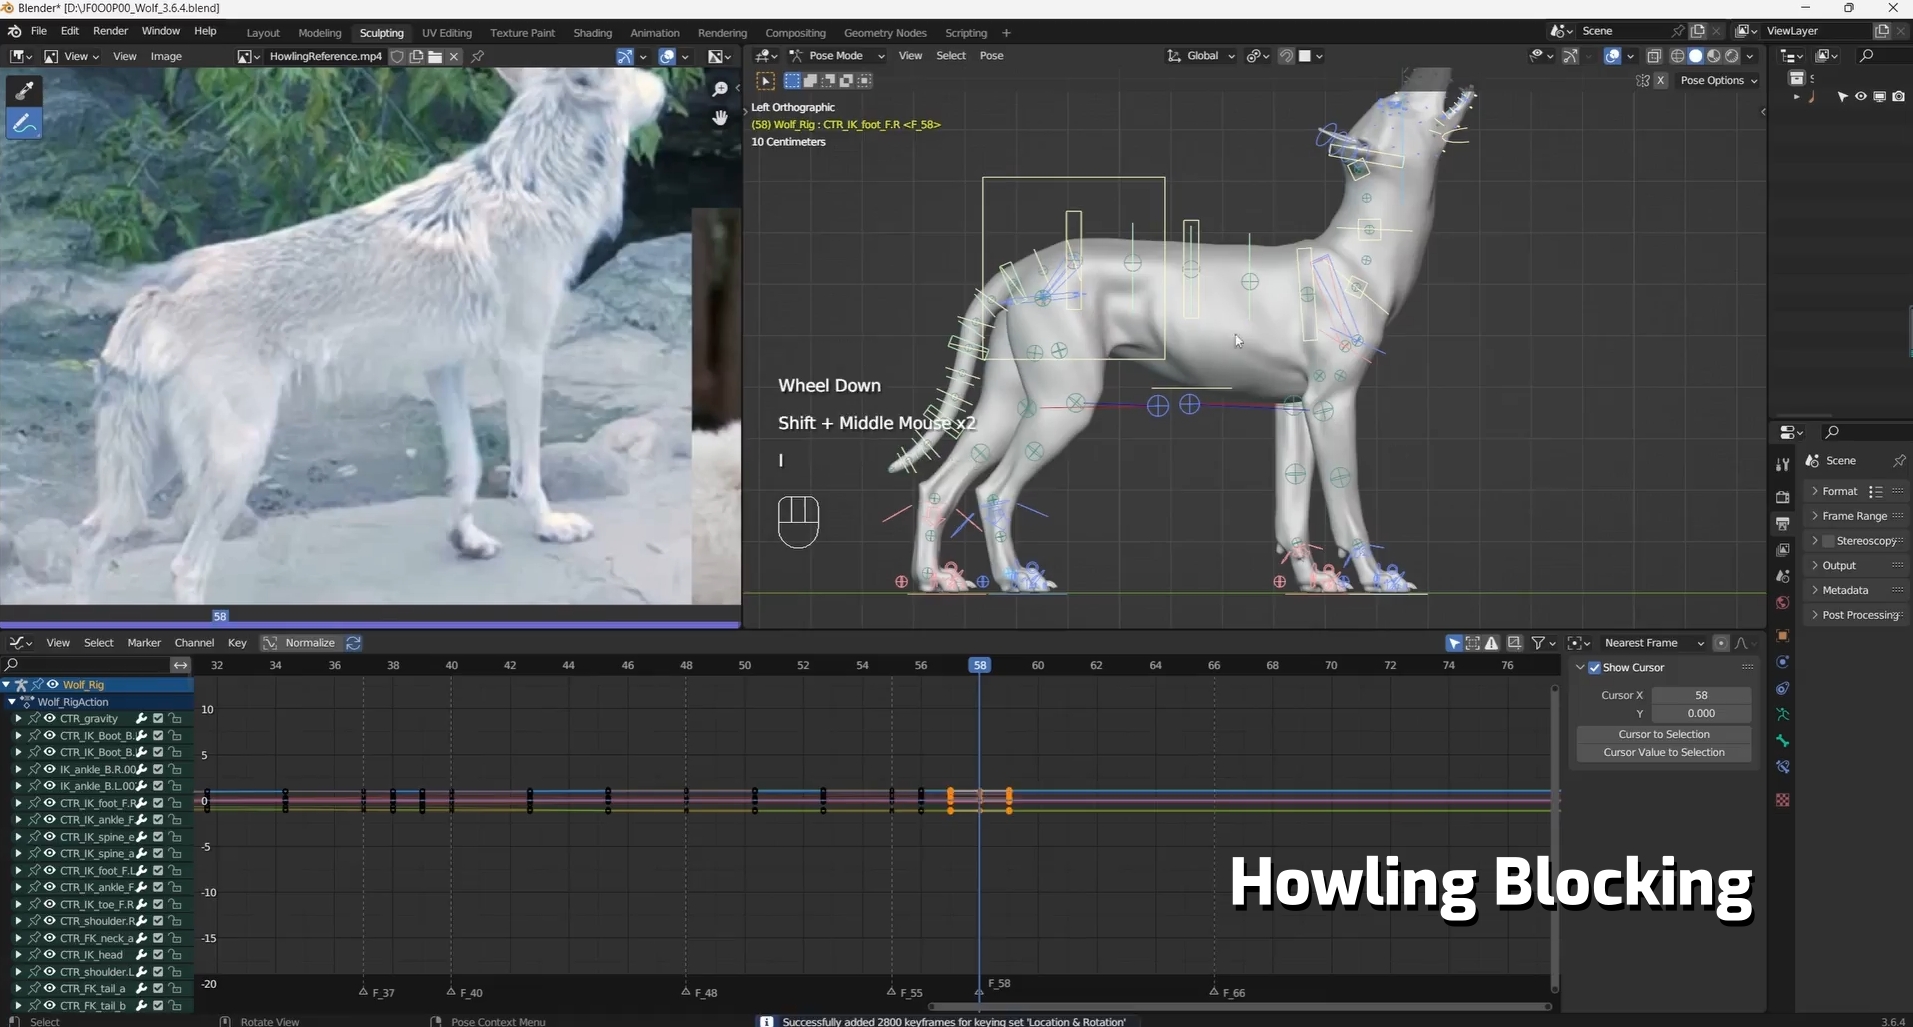Click Cursor to Selection button
The height and width of the screenshot is (1027, 1913).
coord(1664,734)
